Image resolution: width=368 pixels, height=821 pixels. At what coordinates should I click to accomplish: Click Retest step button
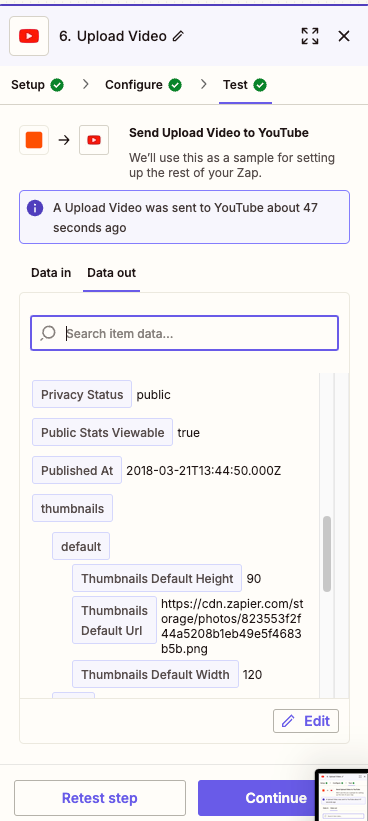[100, 798]
